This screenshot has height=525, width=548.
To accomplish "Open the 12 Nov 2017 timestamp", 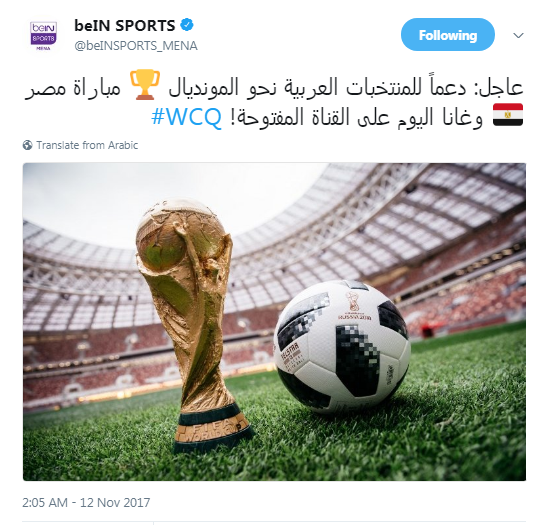I will [x=86, y=503].
